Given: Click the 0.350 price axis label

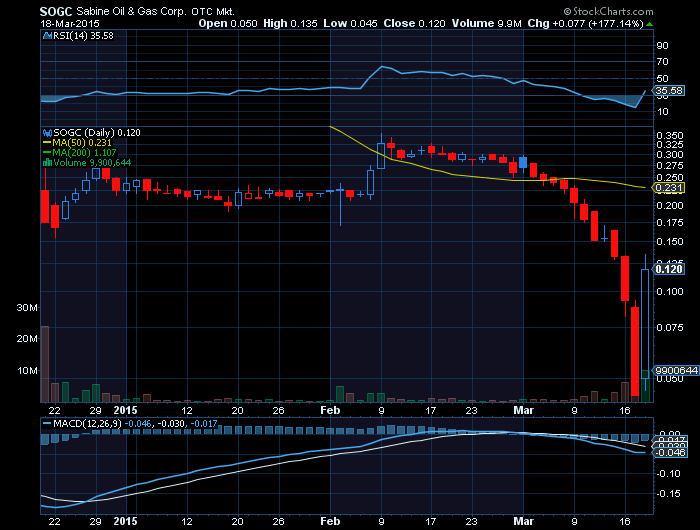Looking at the screenshot, I should click(670, 135).
